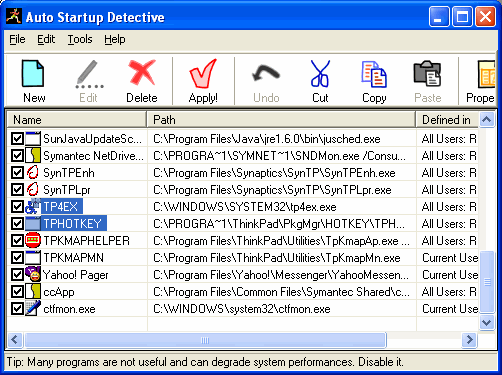Click the Yahoo! Pager smiley icon
This screenshot has height=375, width=502.
pos(33,274)
